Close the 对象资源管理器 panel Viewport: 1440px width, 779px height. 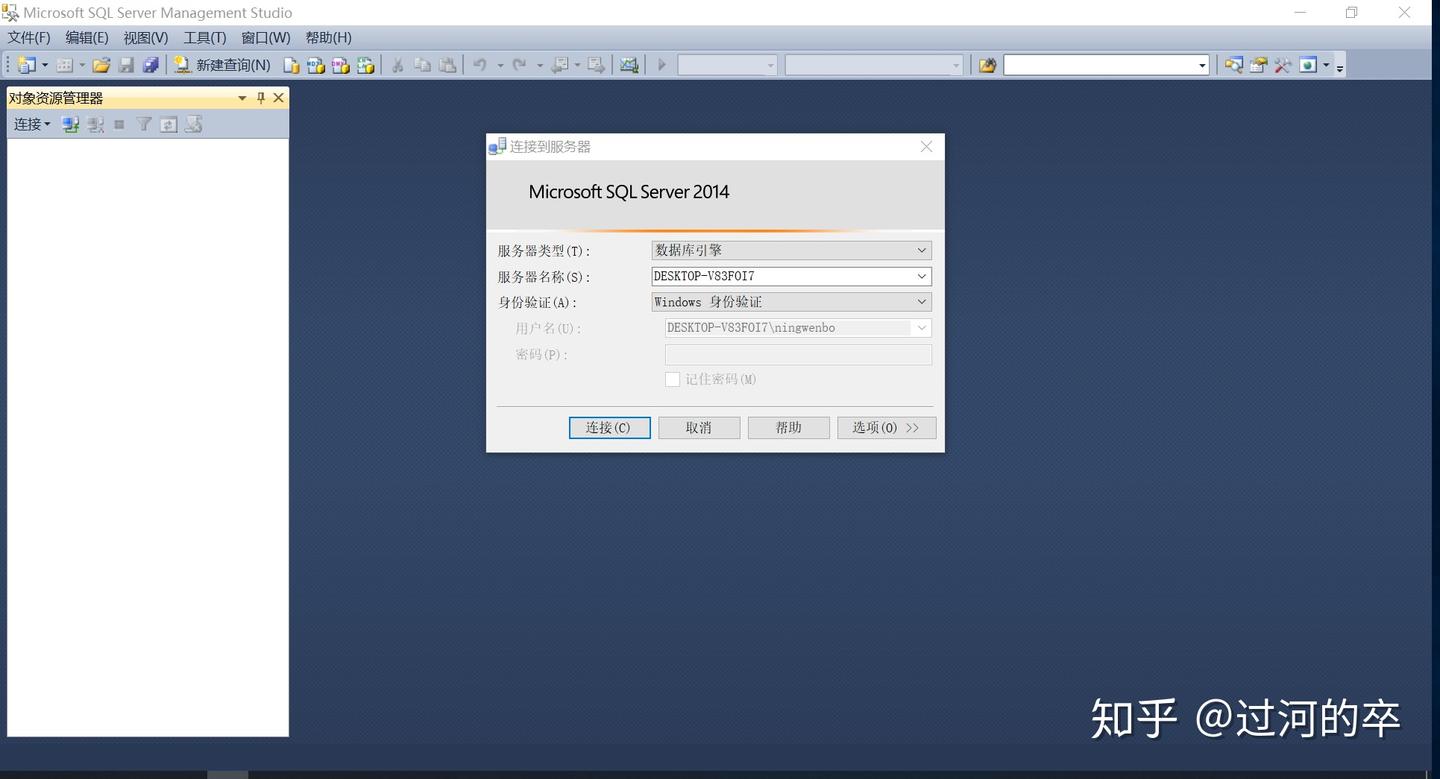pos(279,98)
